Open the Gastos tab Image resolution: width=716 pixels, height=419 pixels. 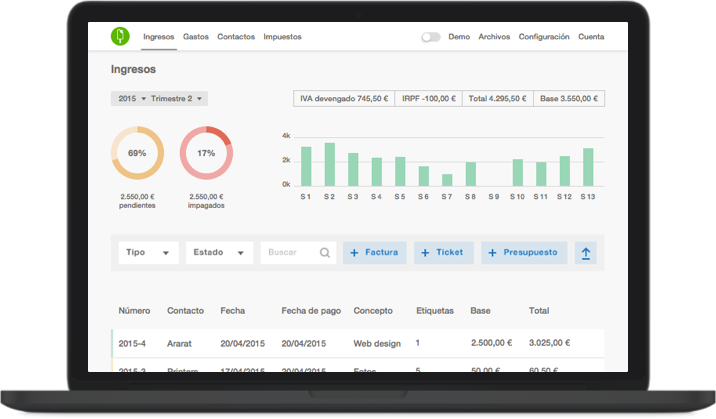195,37
